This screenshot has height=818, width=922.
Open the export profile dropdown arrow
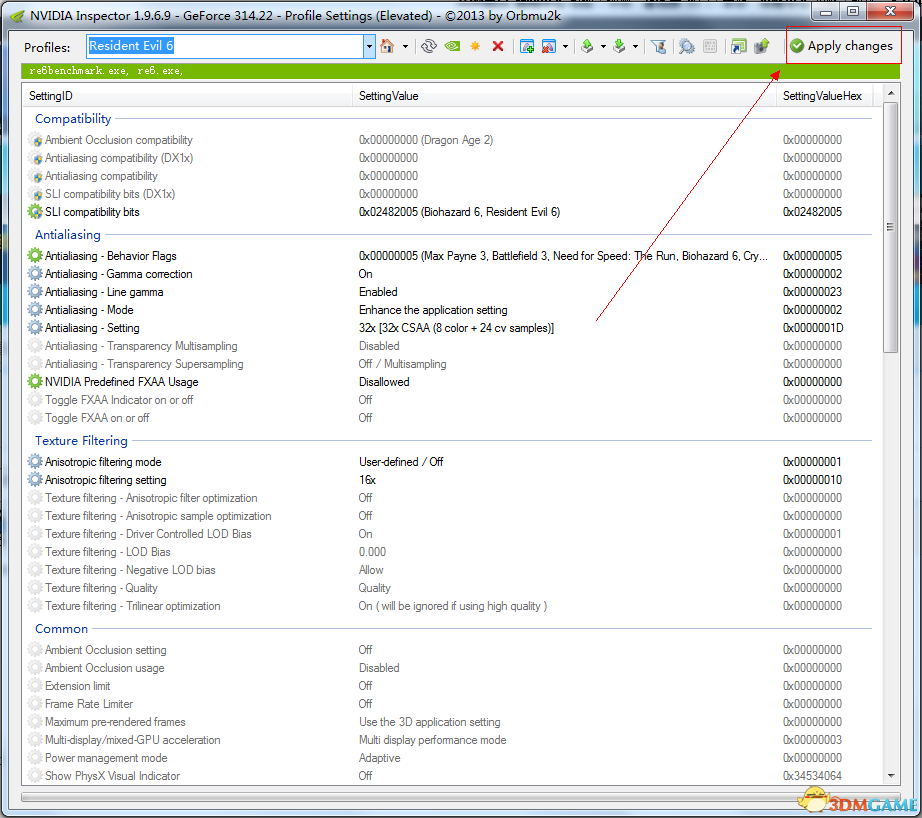603,46
